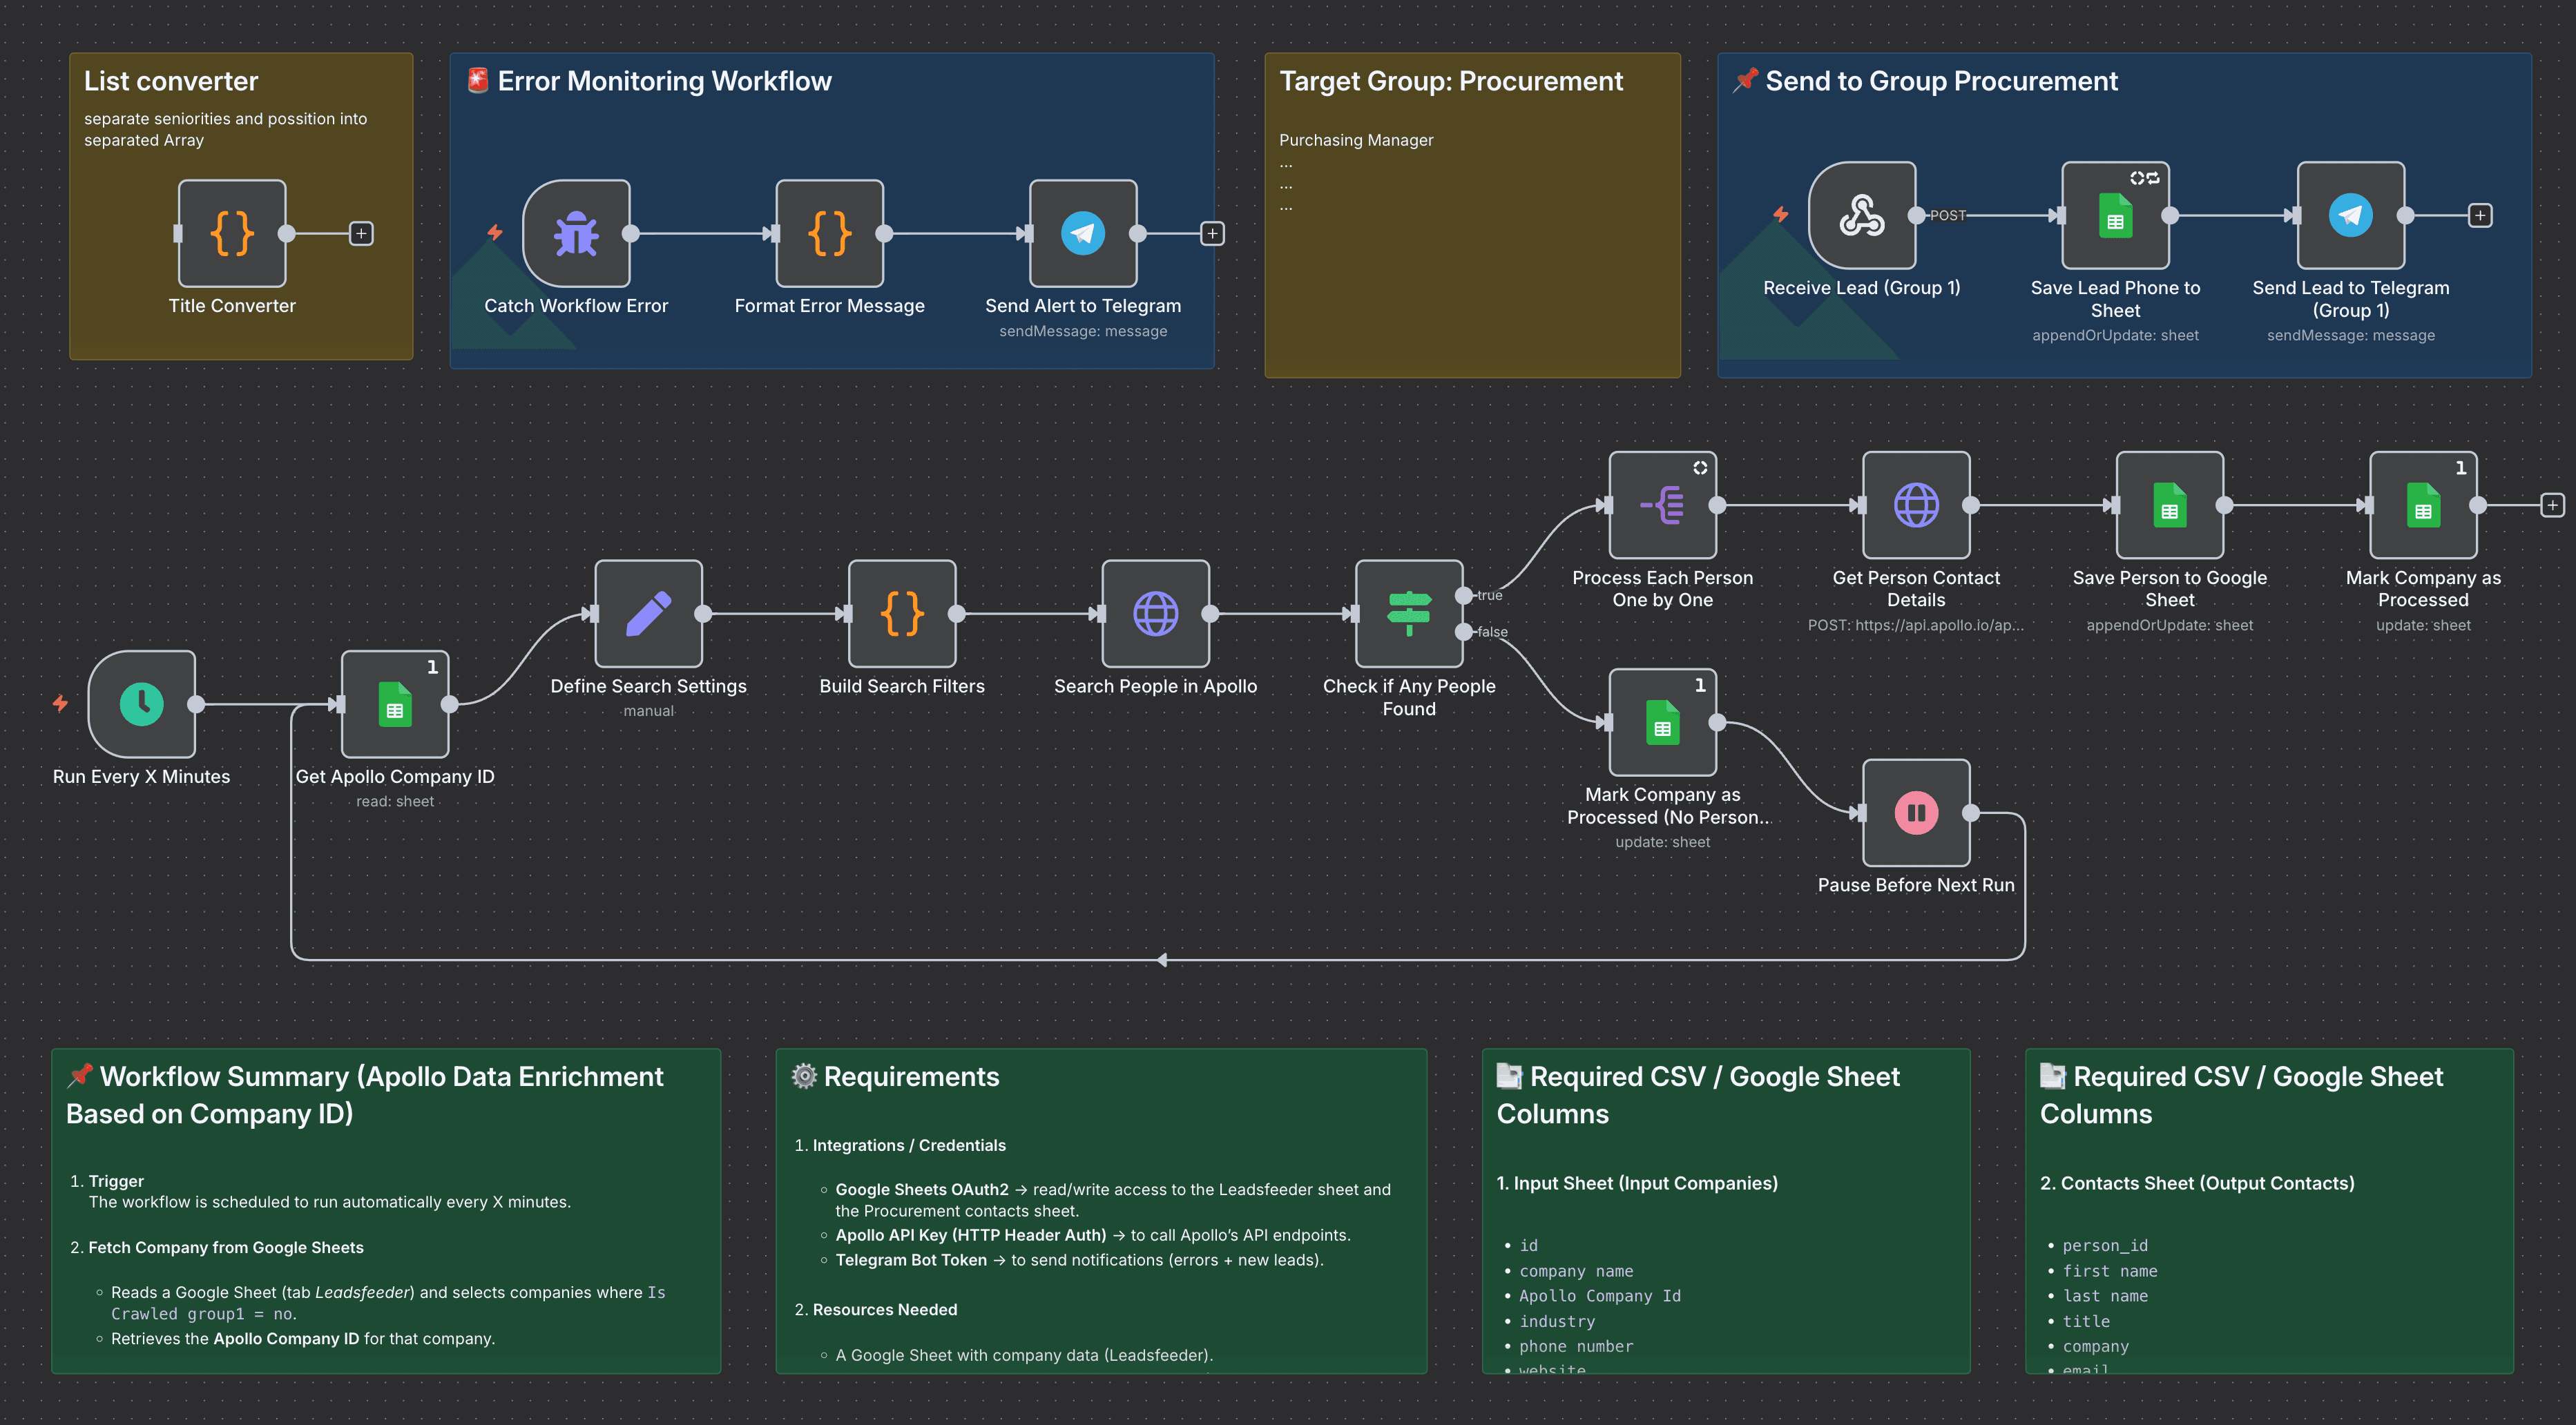Click the 'person_id' column entry
The height and width of the screenshot is (1425, 2576).
[2105, 1246]
